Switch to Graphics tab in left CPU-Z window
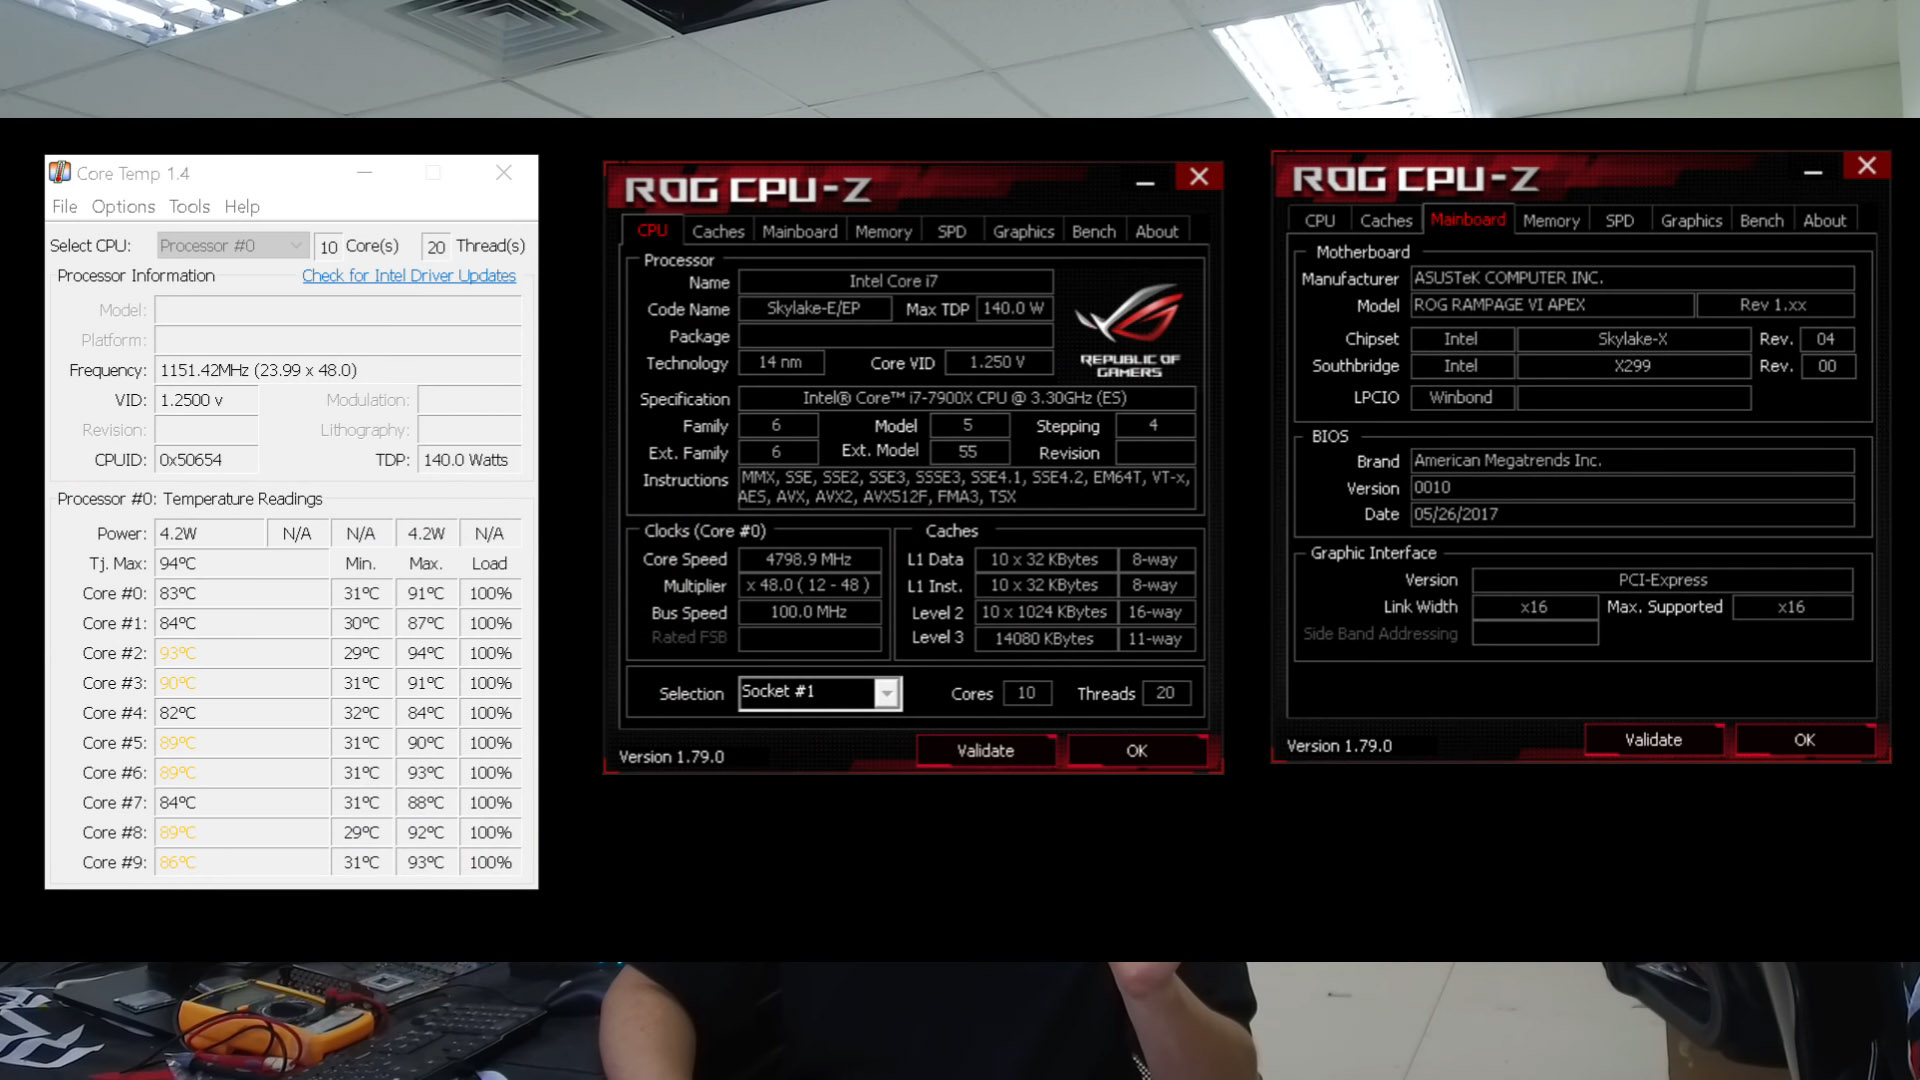 1023,232
